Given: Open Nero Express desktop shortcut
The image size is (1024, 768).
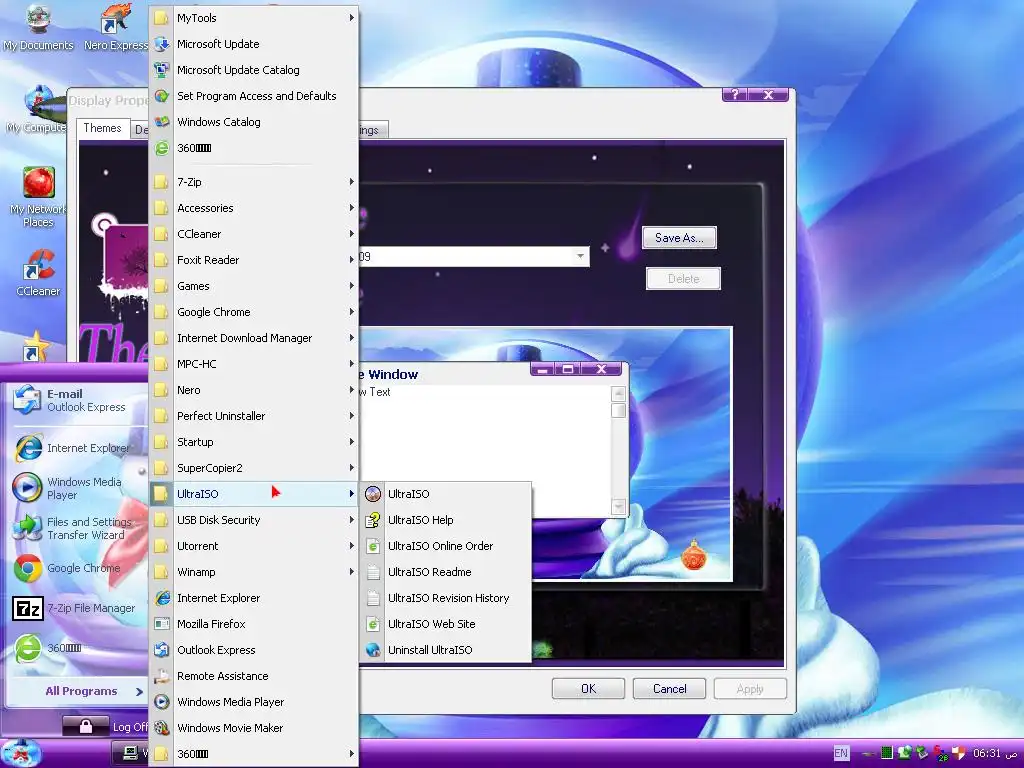Looking at the screenshot, I should pos(116,27).
